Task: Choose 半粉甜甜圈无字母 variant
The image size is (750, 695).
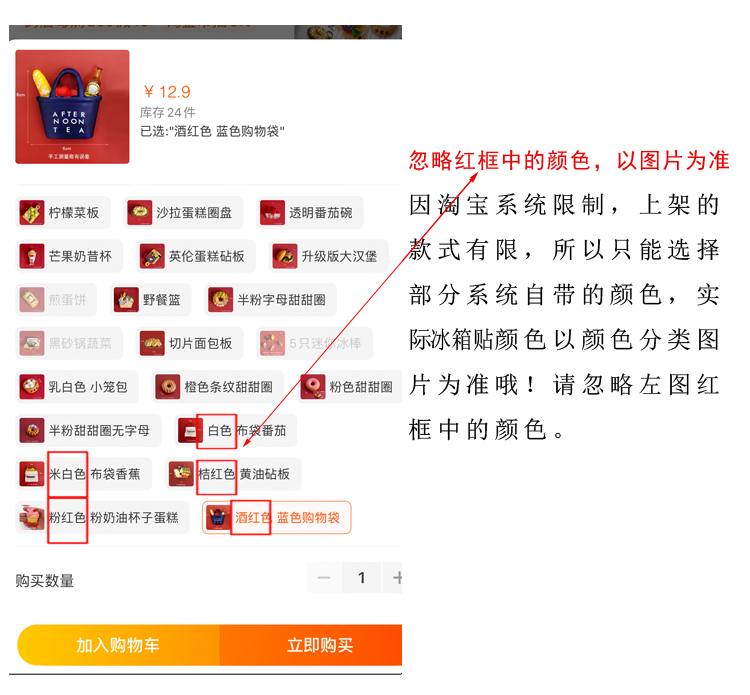Action: click(88, 430)
